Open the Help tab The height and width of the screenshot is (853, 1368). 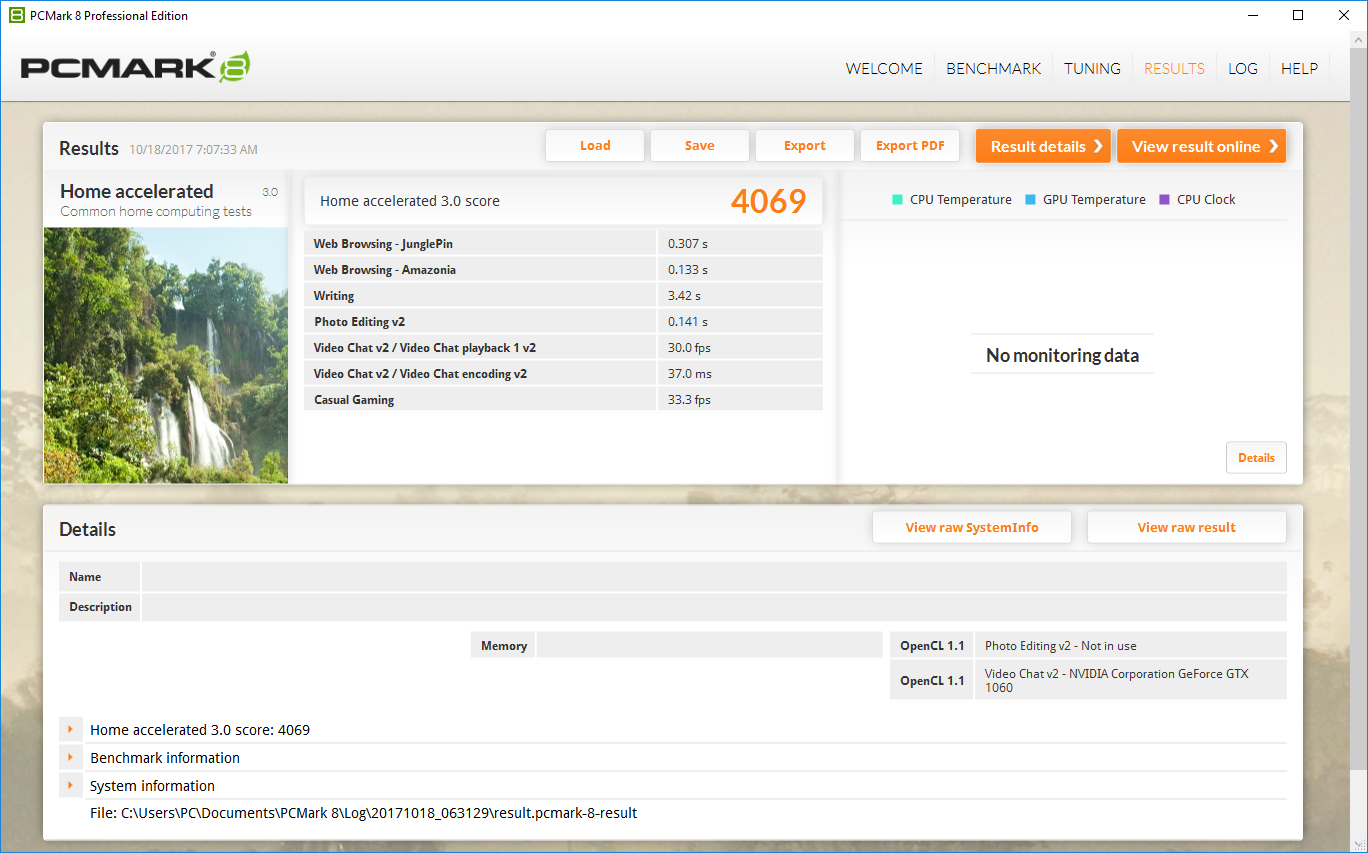click(x=1299, y=69)
